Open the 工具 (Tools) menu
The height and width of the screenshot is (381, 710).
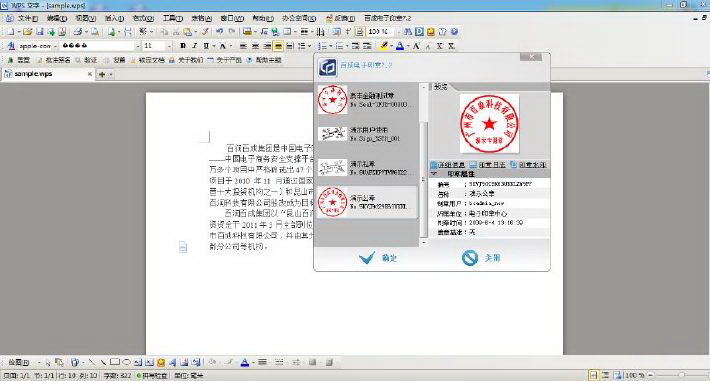coord(173,19)
